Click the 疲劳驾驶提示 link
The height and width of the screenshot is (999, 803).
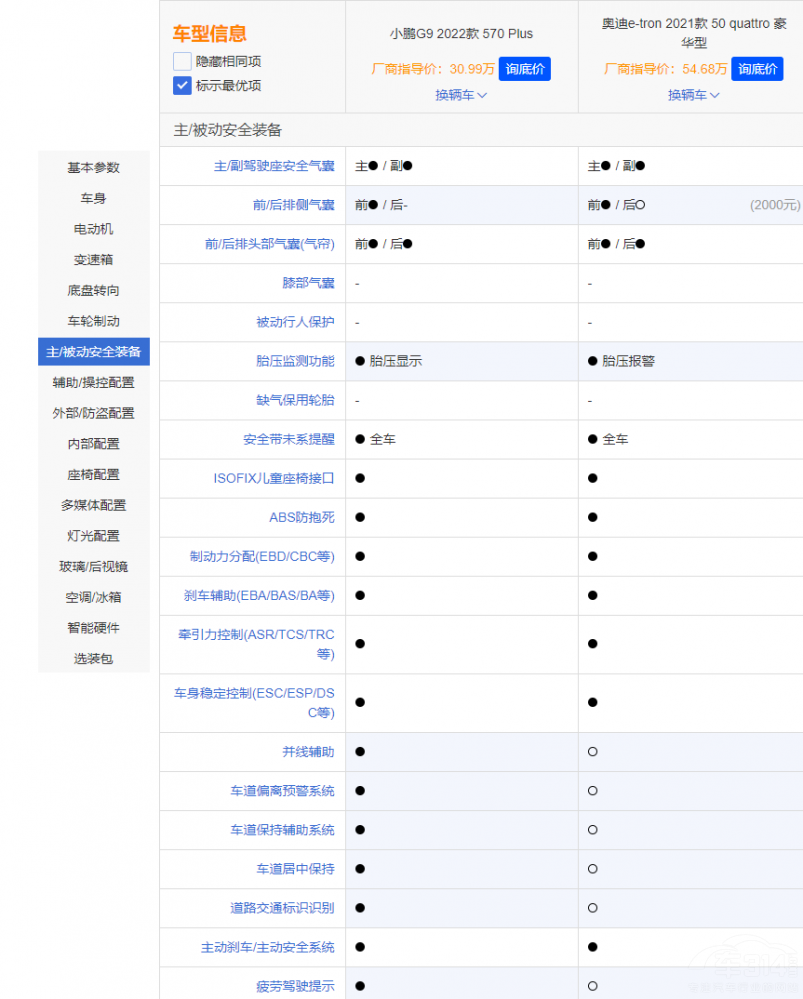point(295,986)
